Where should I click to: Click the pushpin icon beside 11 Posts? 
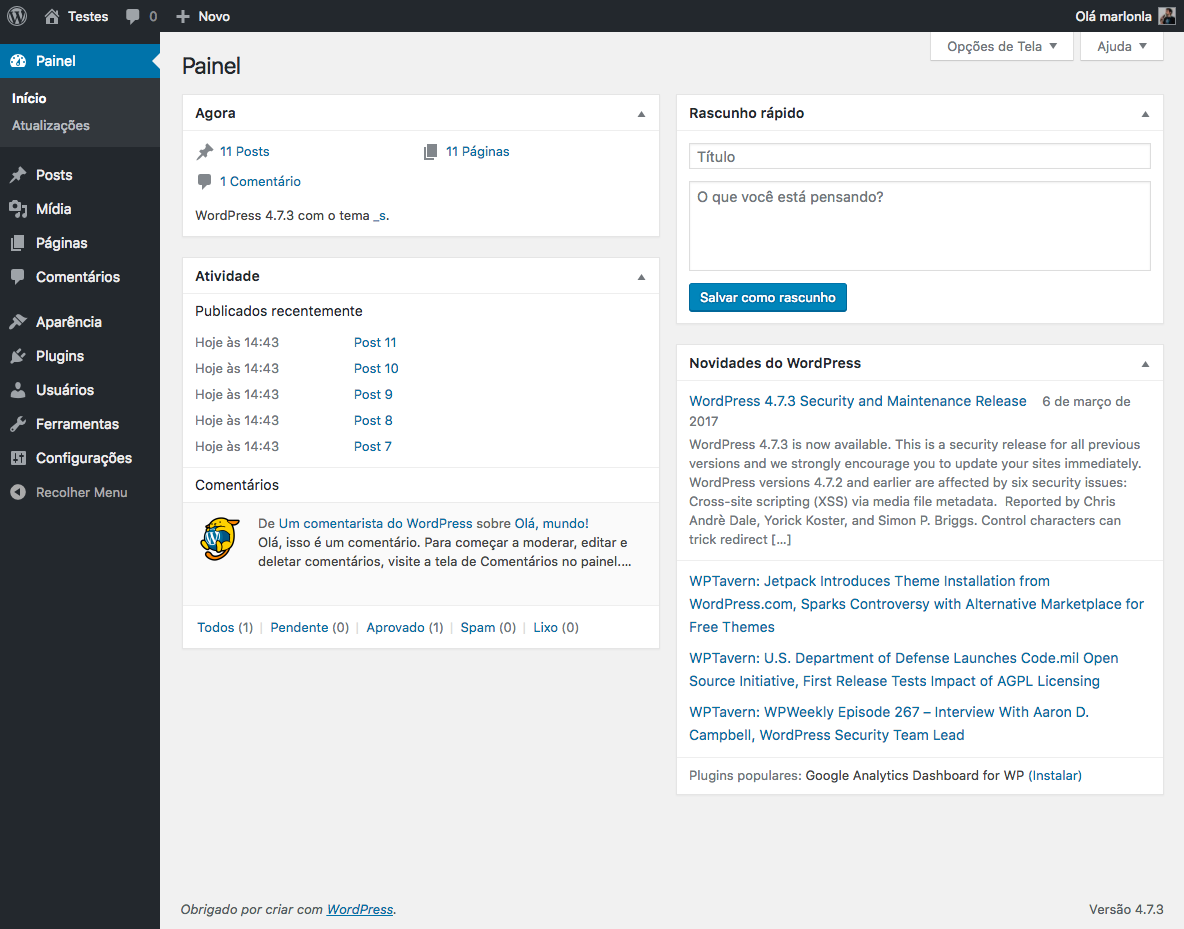point(205,152)
